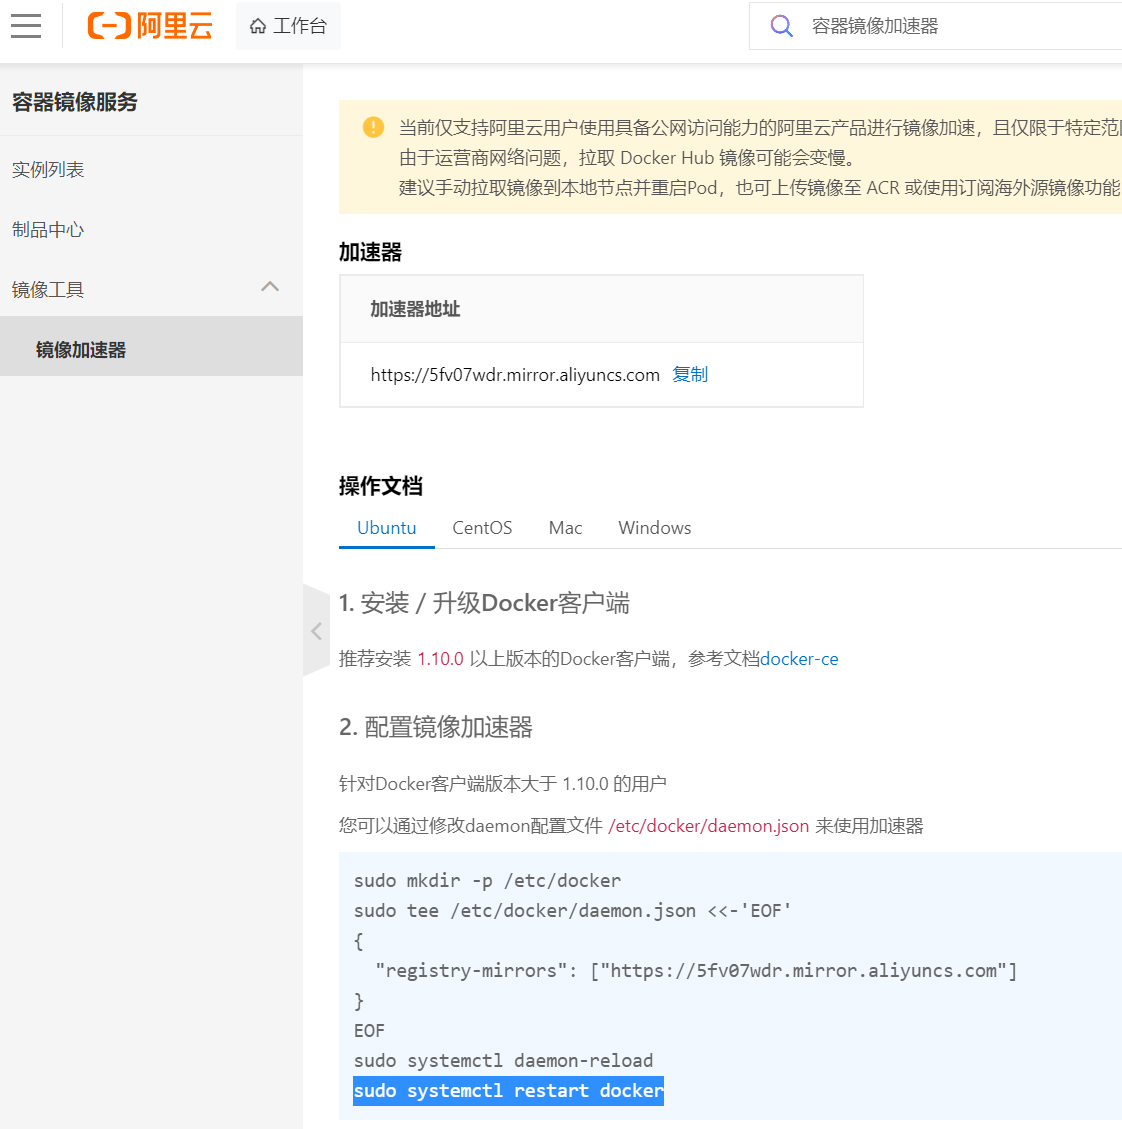Click the accelerator URL https://5fv07wdr.mirror.aliyuncs.com

515,375
